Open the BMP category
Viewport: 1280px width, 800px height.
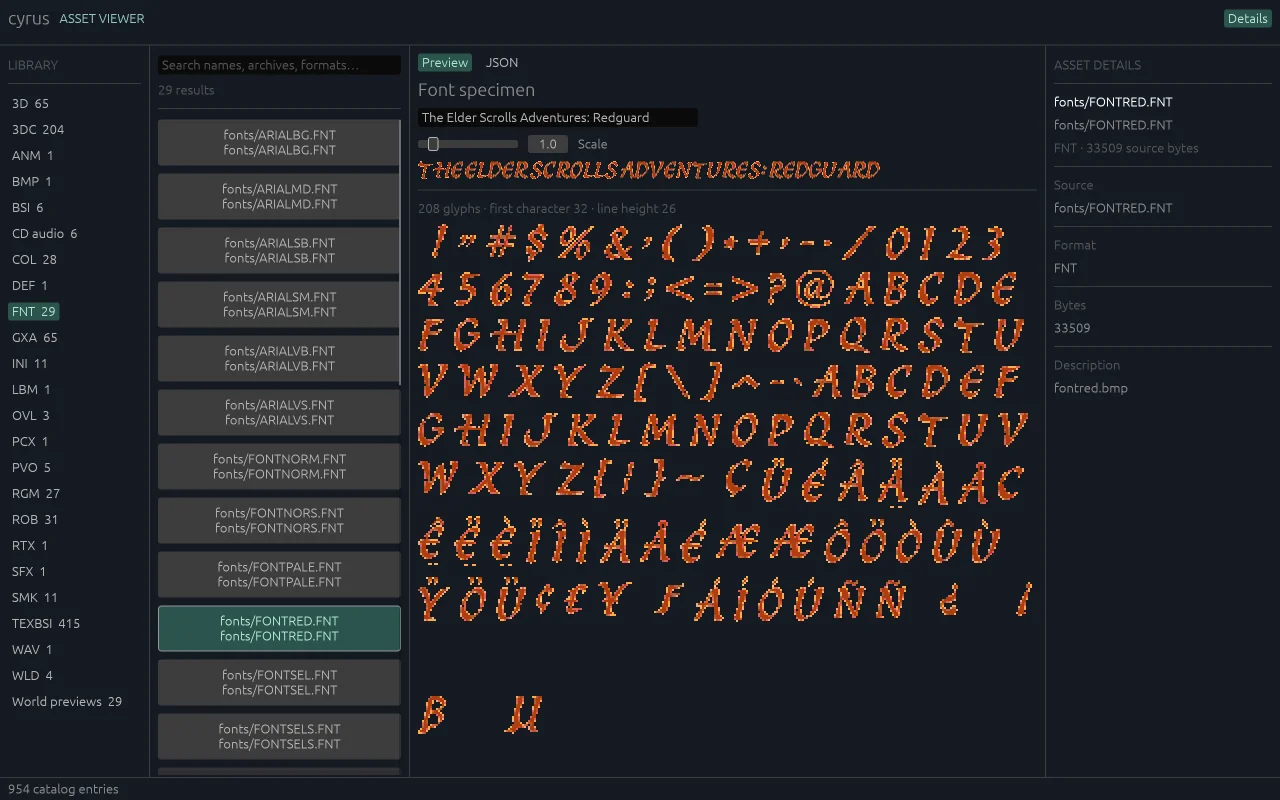[32, 181]
